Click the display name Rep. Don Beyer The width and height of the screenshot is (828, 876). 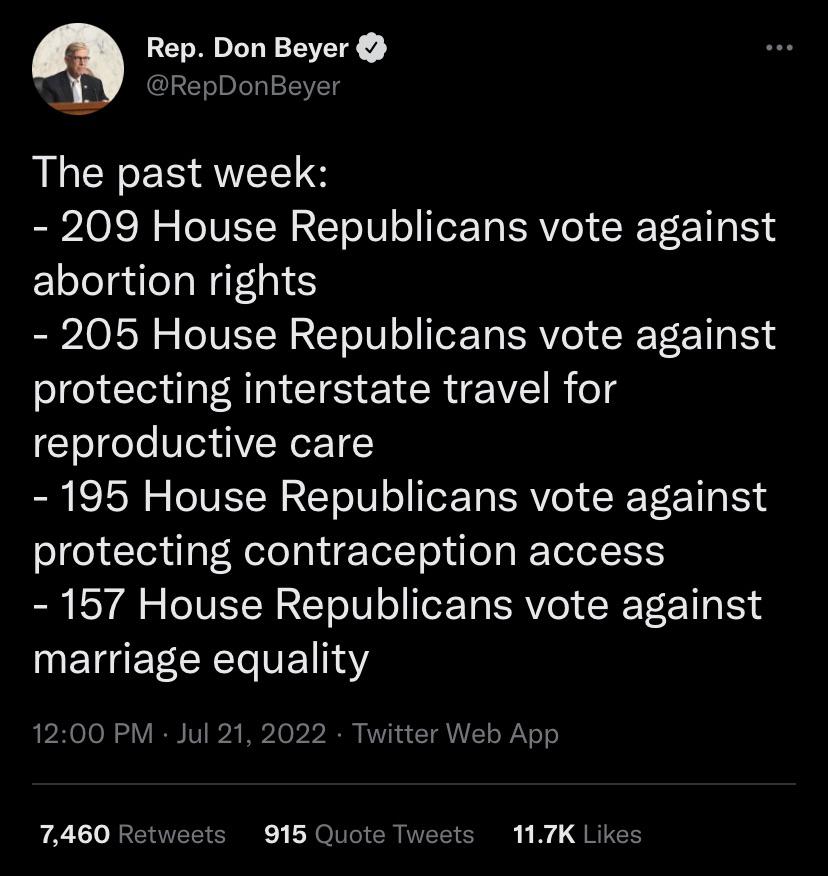pyautogui.click(x=248, y=48)
